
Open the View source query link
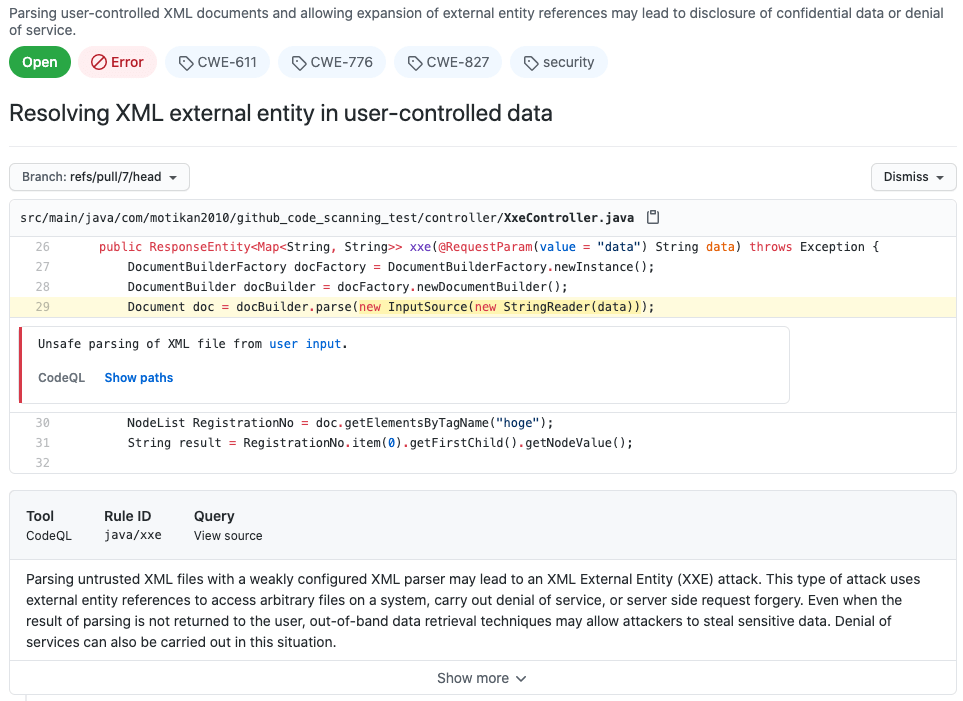(x=228, y=536)
